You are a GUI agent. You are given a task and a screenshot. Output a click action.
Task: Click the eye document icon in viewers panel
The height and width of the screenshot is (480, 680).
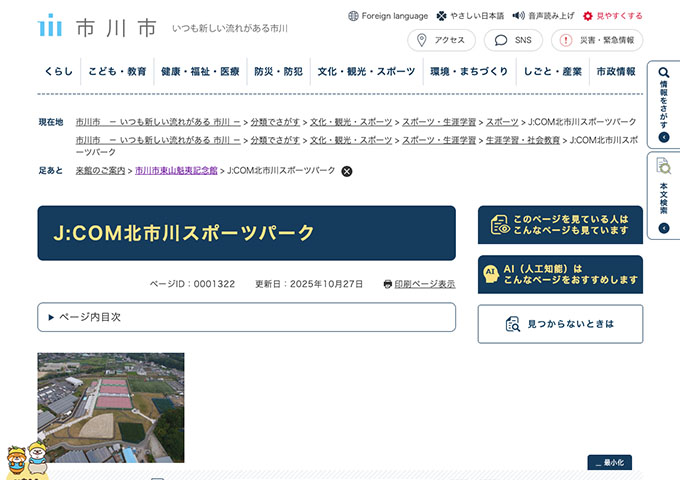(x=500, y=225)
